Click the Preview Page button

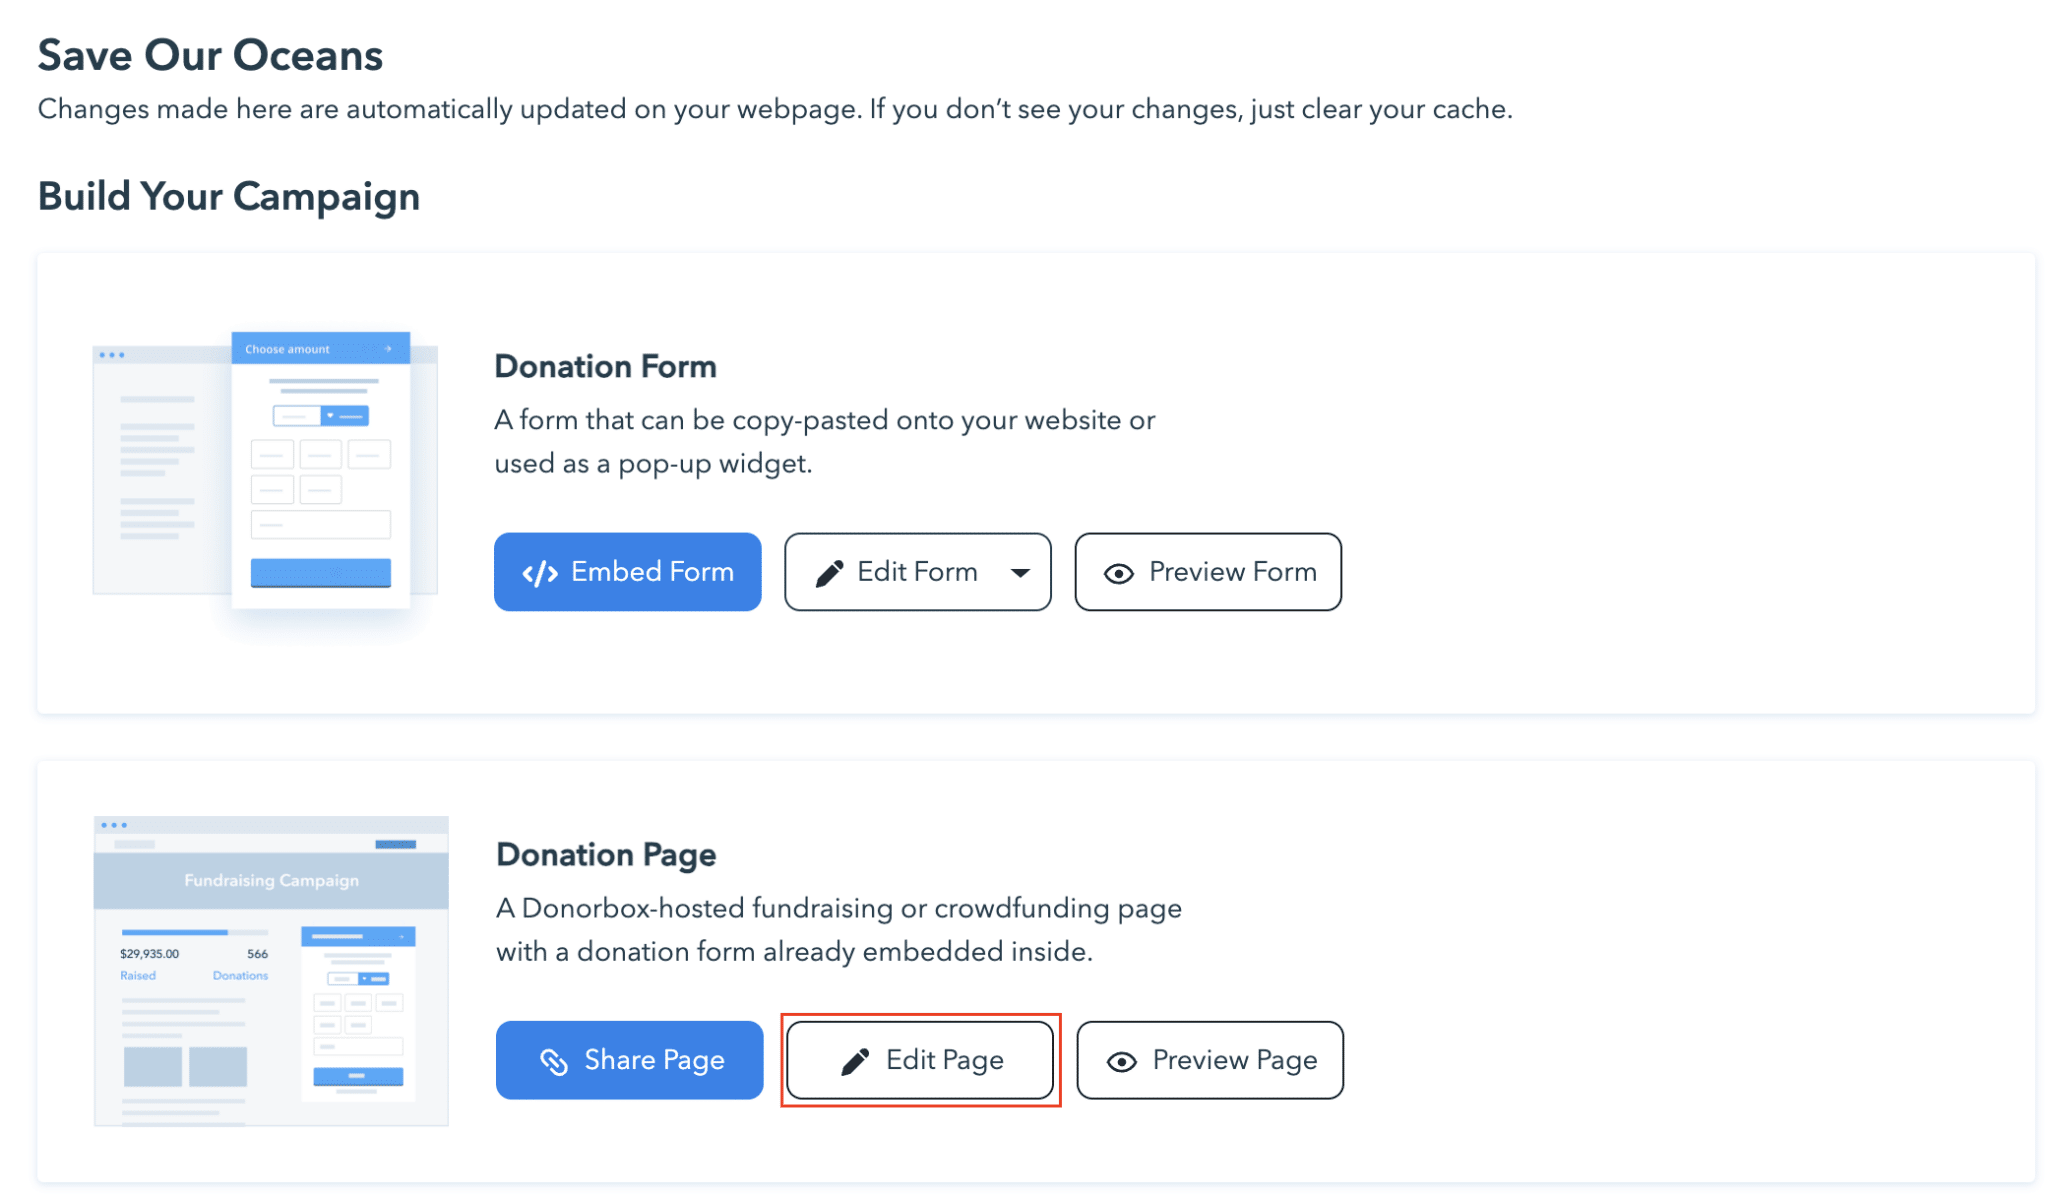(1210, 1060)
